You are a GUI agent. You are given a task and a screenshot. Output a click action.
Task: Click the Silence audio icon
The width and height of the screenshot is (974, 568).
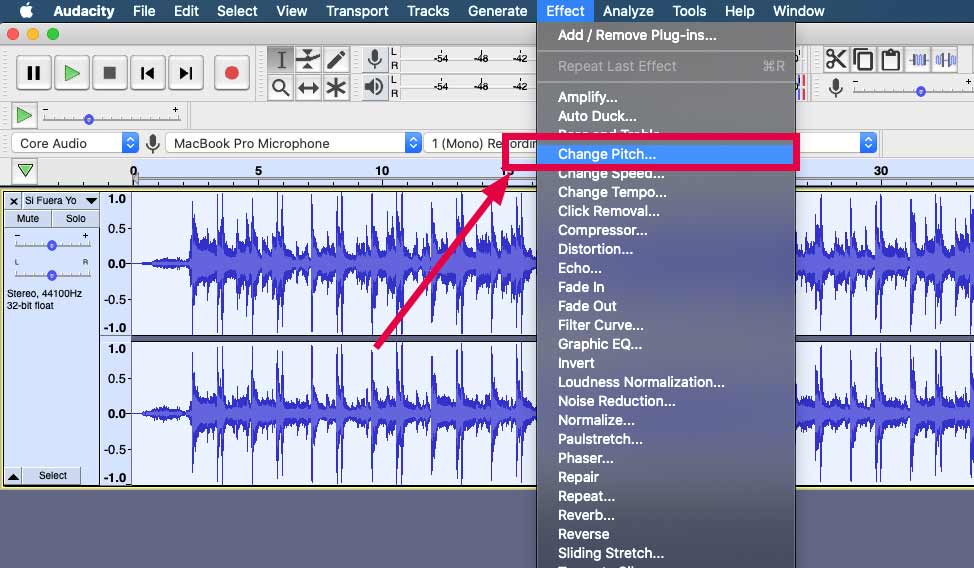point(945,60)
